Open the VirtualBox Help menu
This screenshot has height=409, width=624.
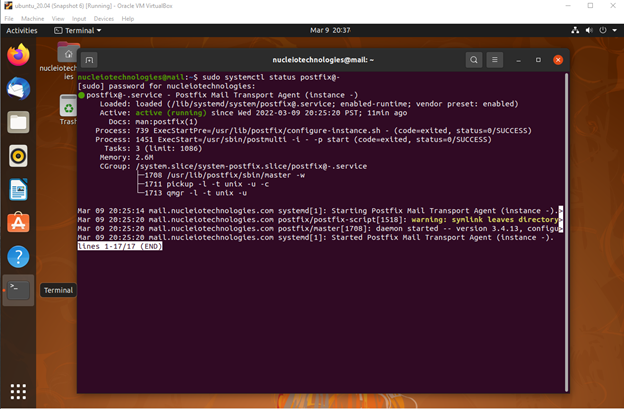pos(128,19)
